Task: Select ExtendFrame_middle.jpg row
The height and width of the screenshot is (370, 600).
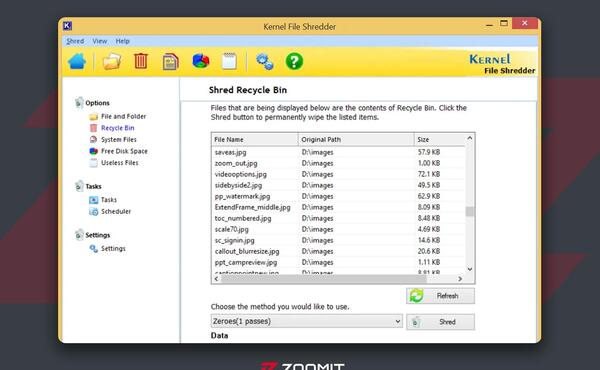Action: 339,207
